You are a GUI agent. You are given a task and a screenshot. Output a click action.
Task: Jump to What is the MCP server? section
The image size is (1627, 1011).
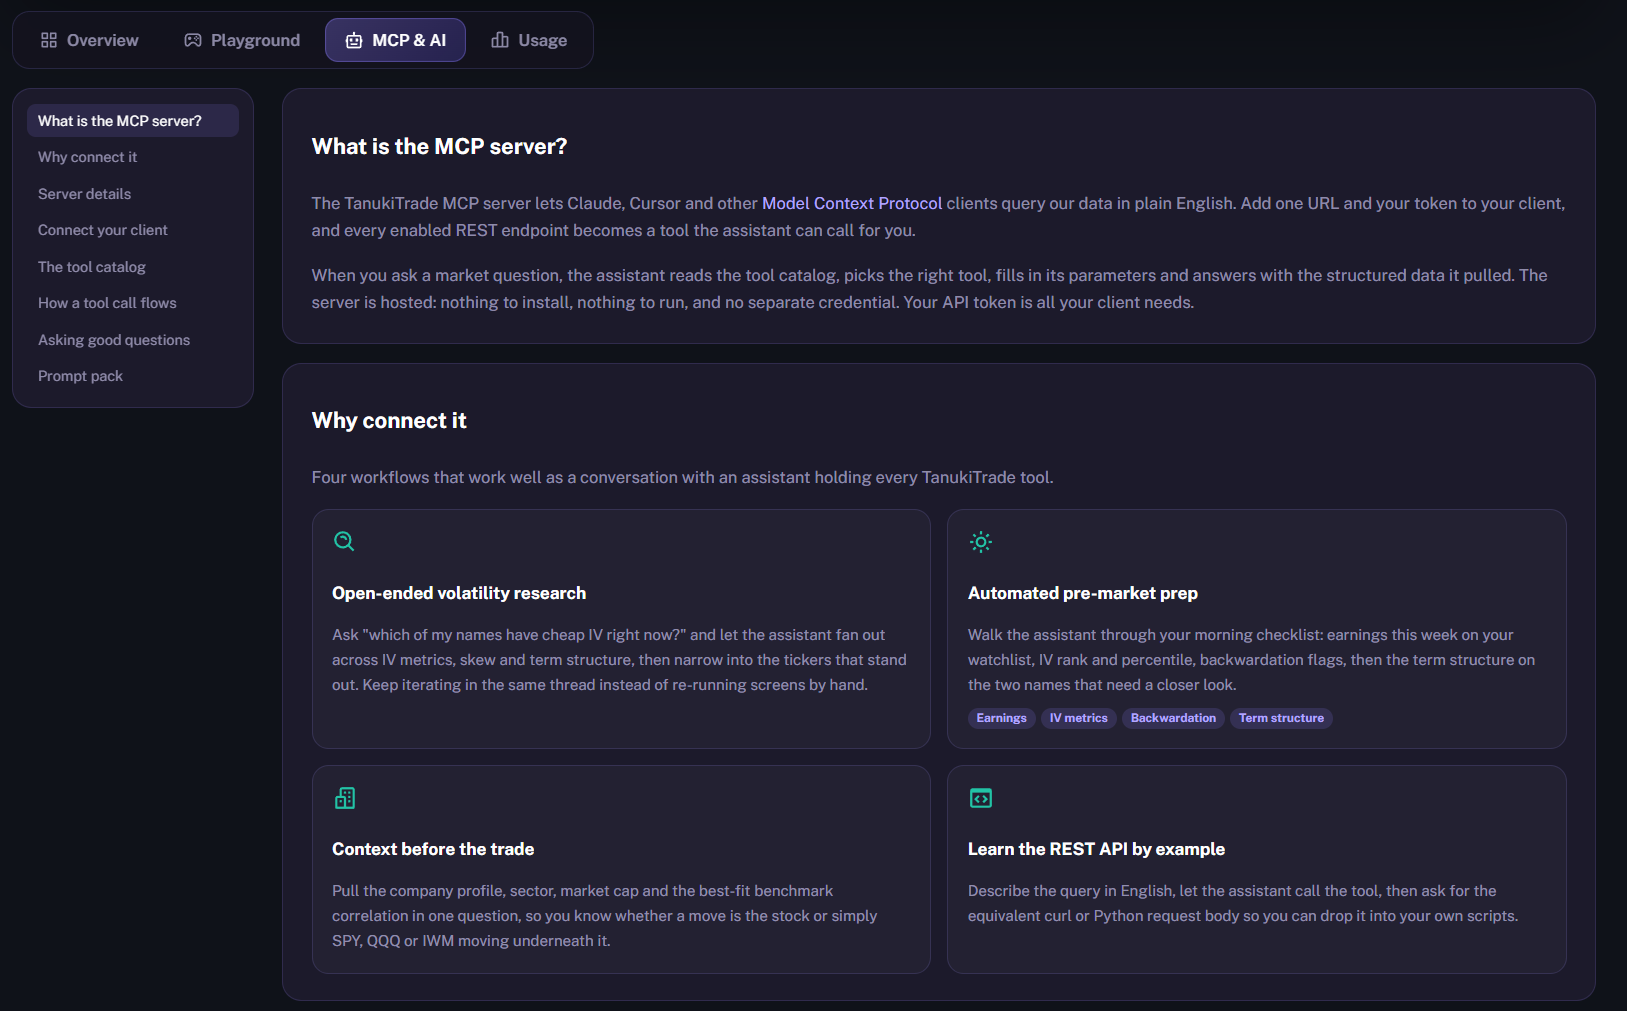tap(133, 121)
